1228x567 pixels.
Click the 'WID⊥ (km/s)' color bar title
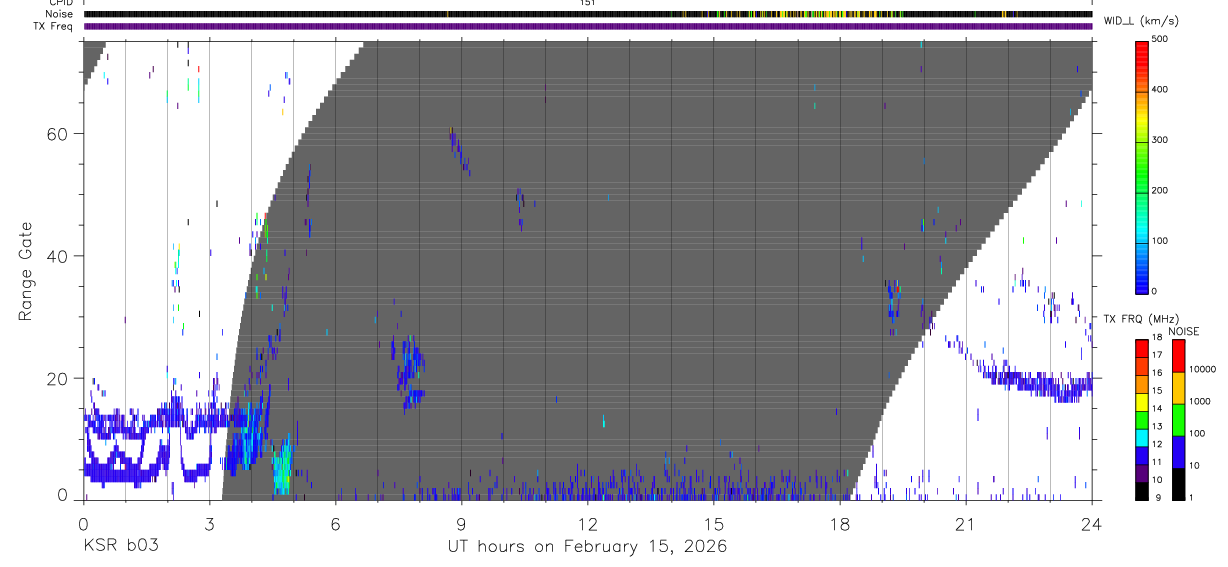tap(1140, 20)
